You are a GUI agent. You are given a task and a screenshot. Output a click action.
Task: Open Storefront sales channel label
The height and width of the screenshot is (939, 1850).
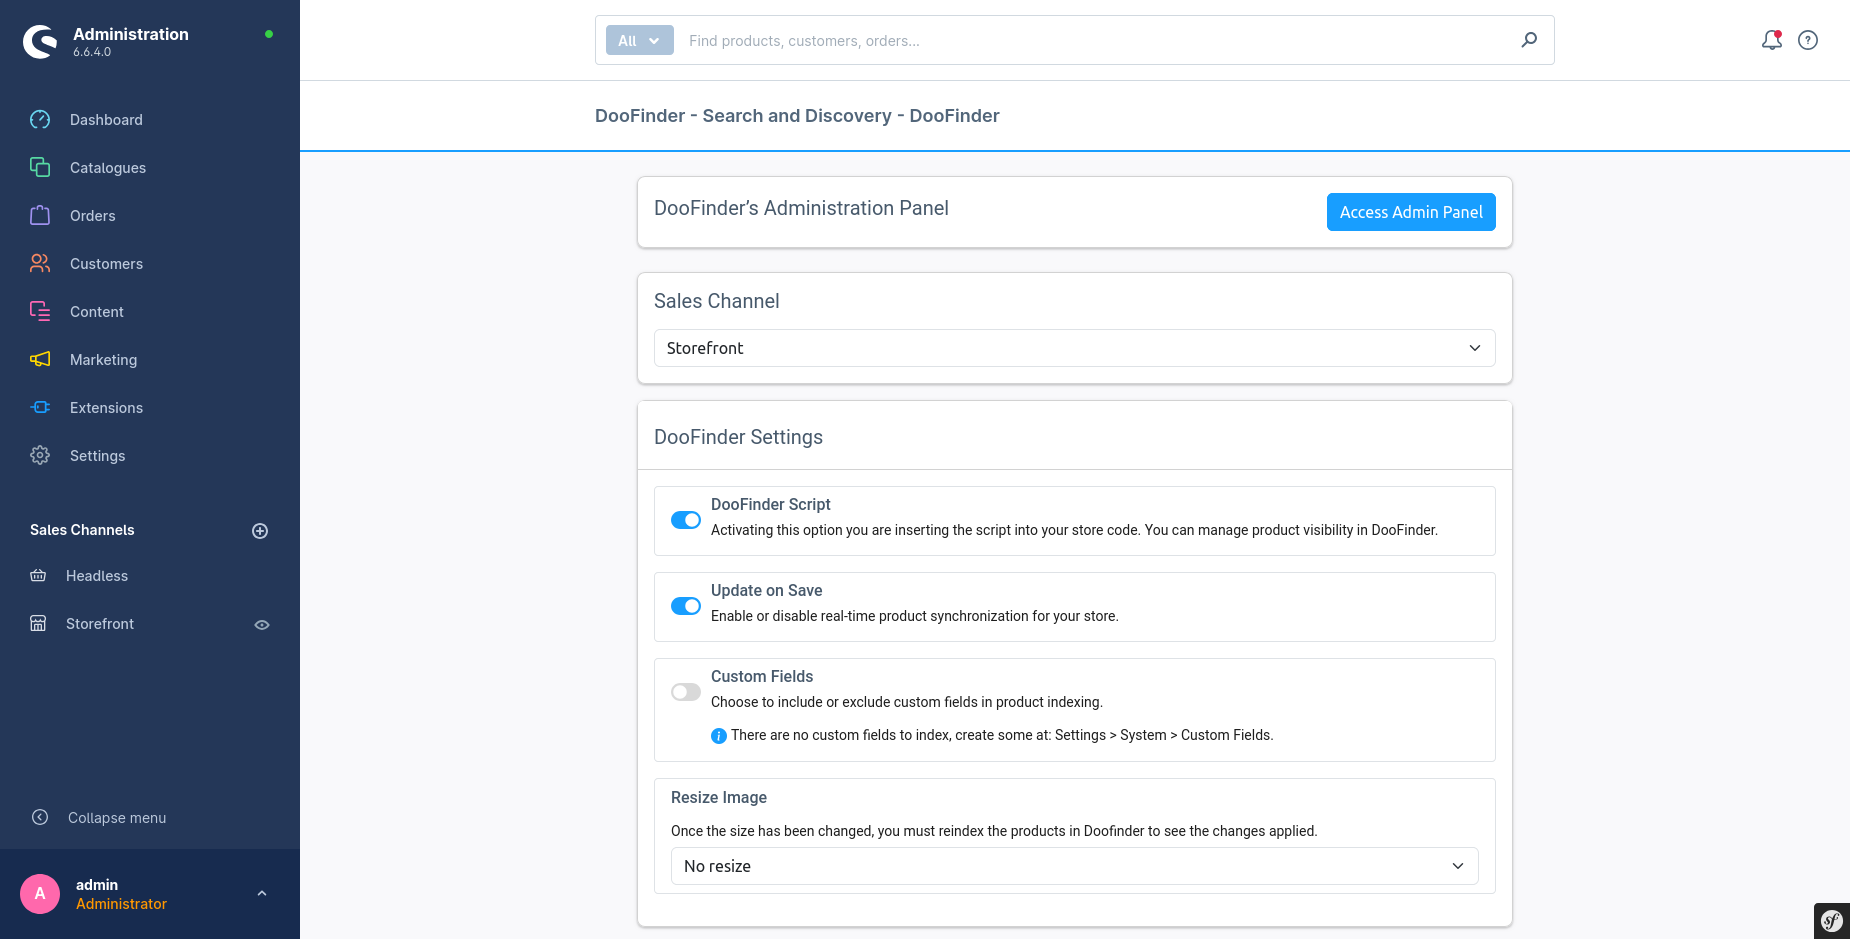pos(100,624)
